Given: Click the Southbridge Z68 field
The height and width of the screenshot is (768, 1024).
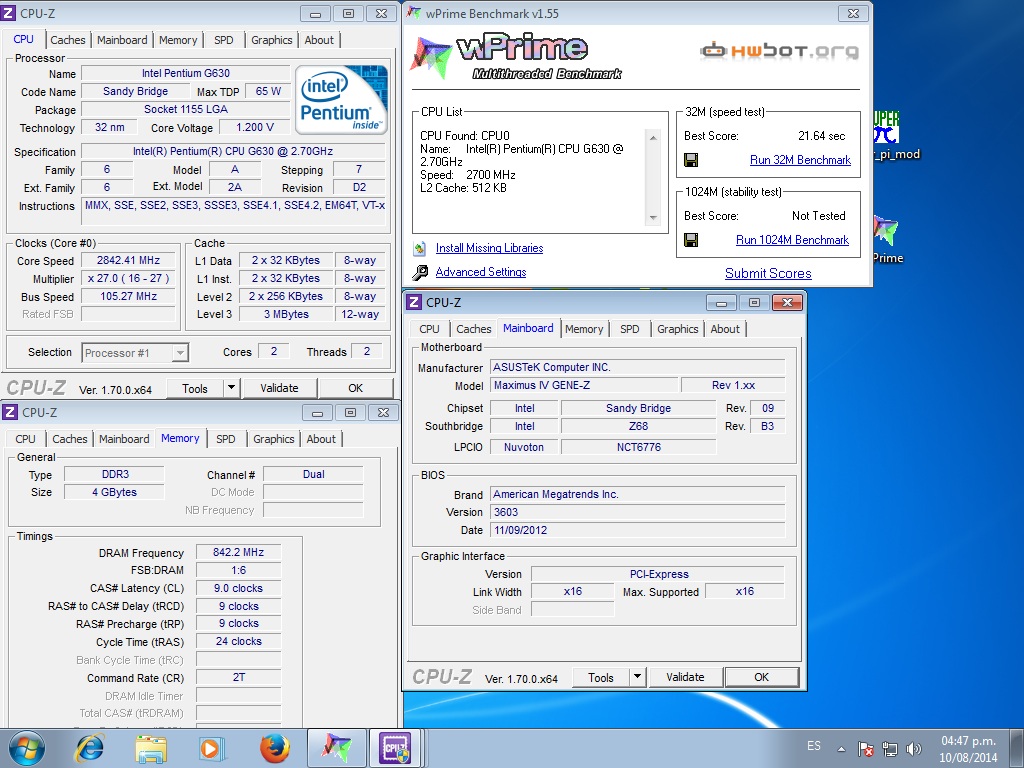Looking at the screenshot, I should 638,426.
